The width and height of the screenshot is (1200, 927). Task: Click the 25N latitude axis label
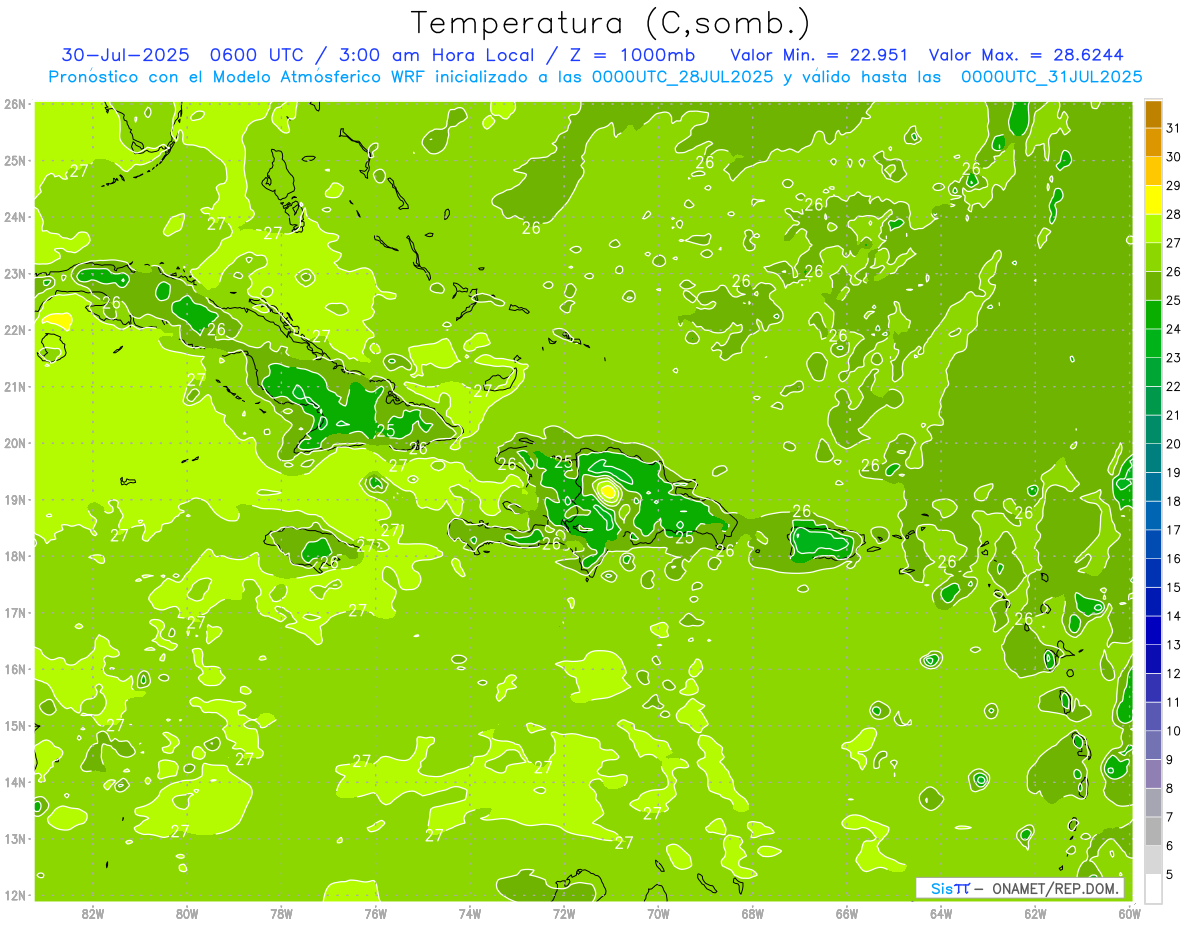point(15,160)
